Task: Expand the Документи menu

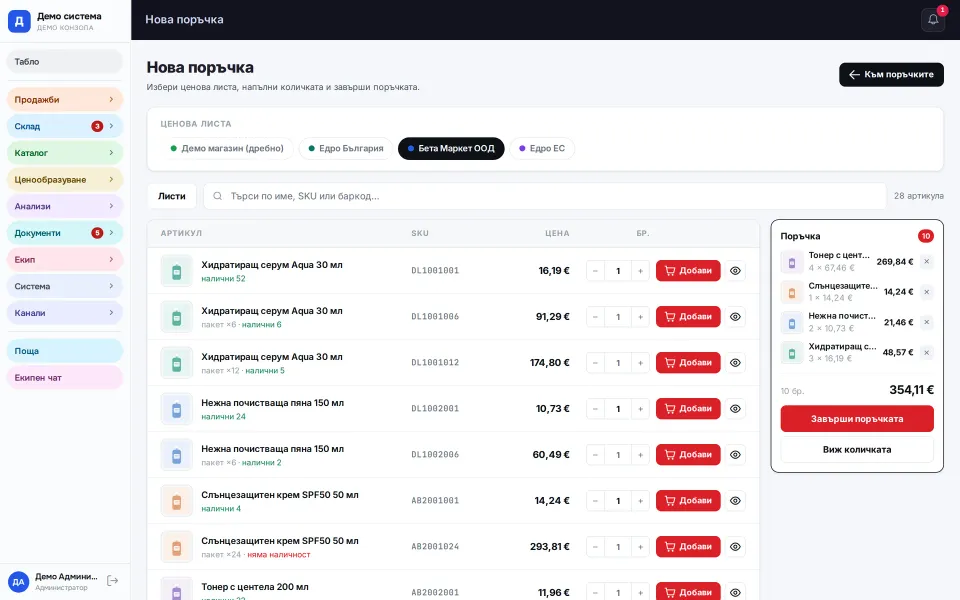Action: pos(65,233)
